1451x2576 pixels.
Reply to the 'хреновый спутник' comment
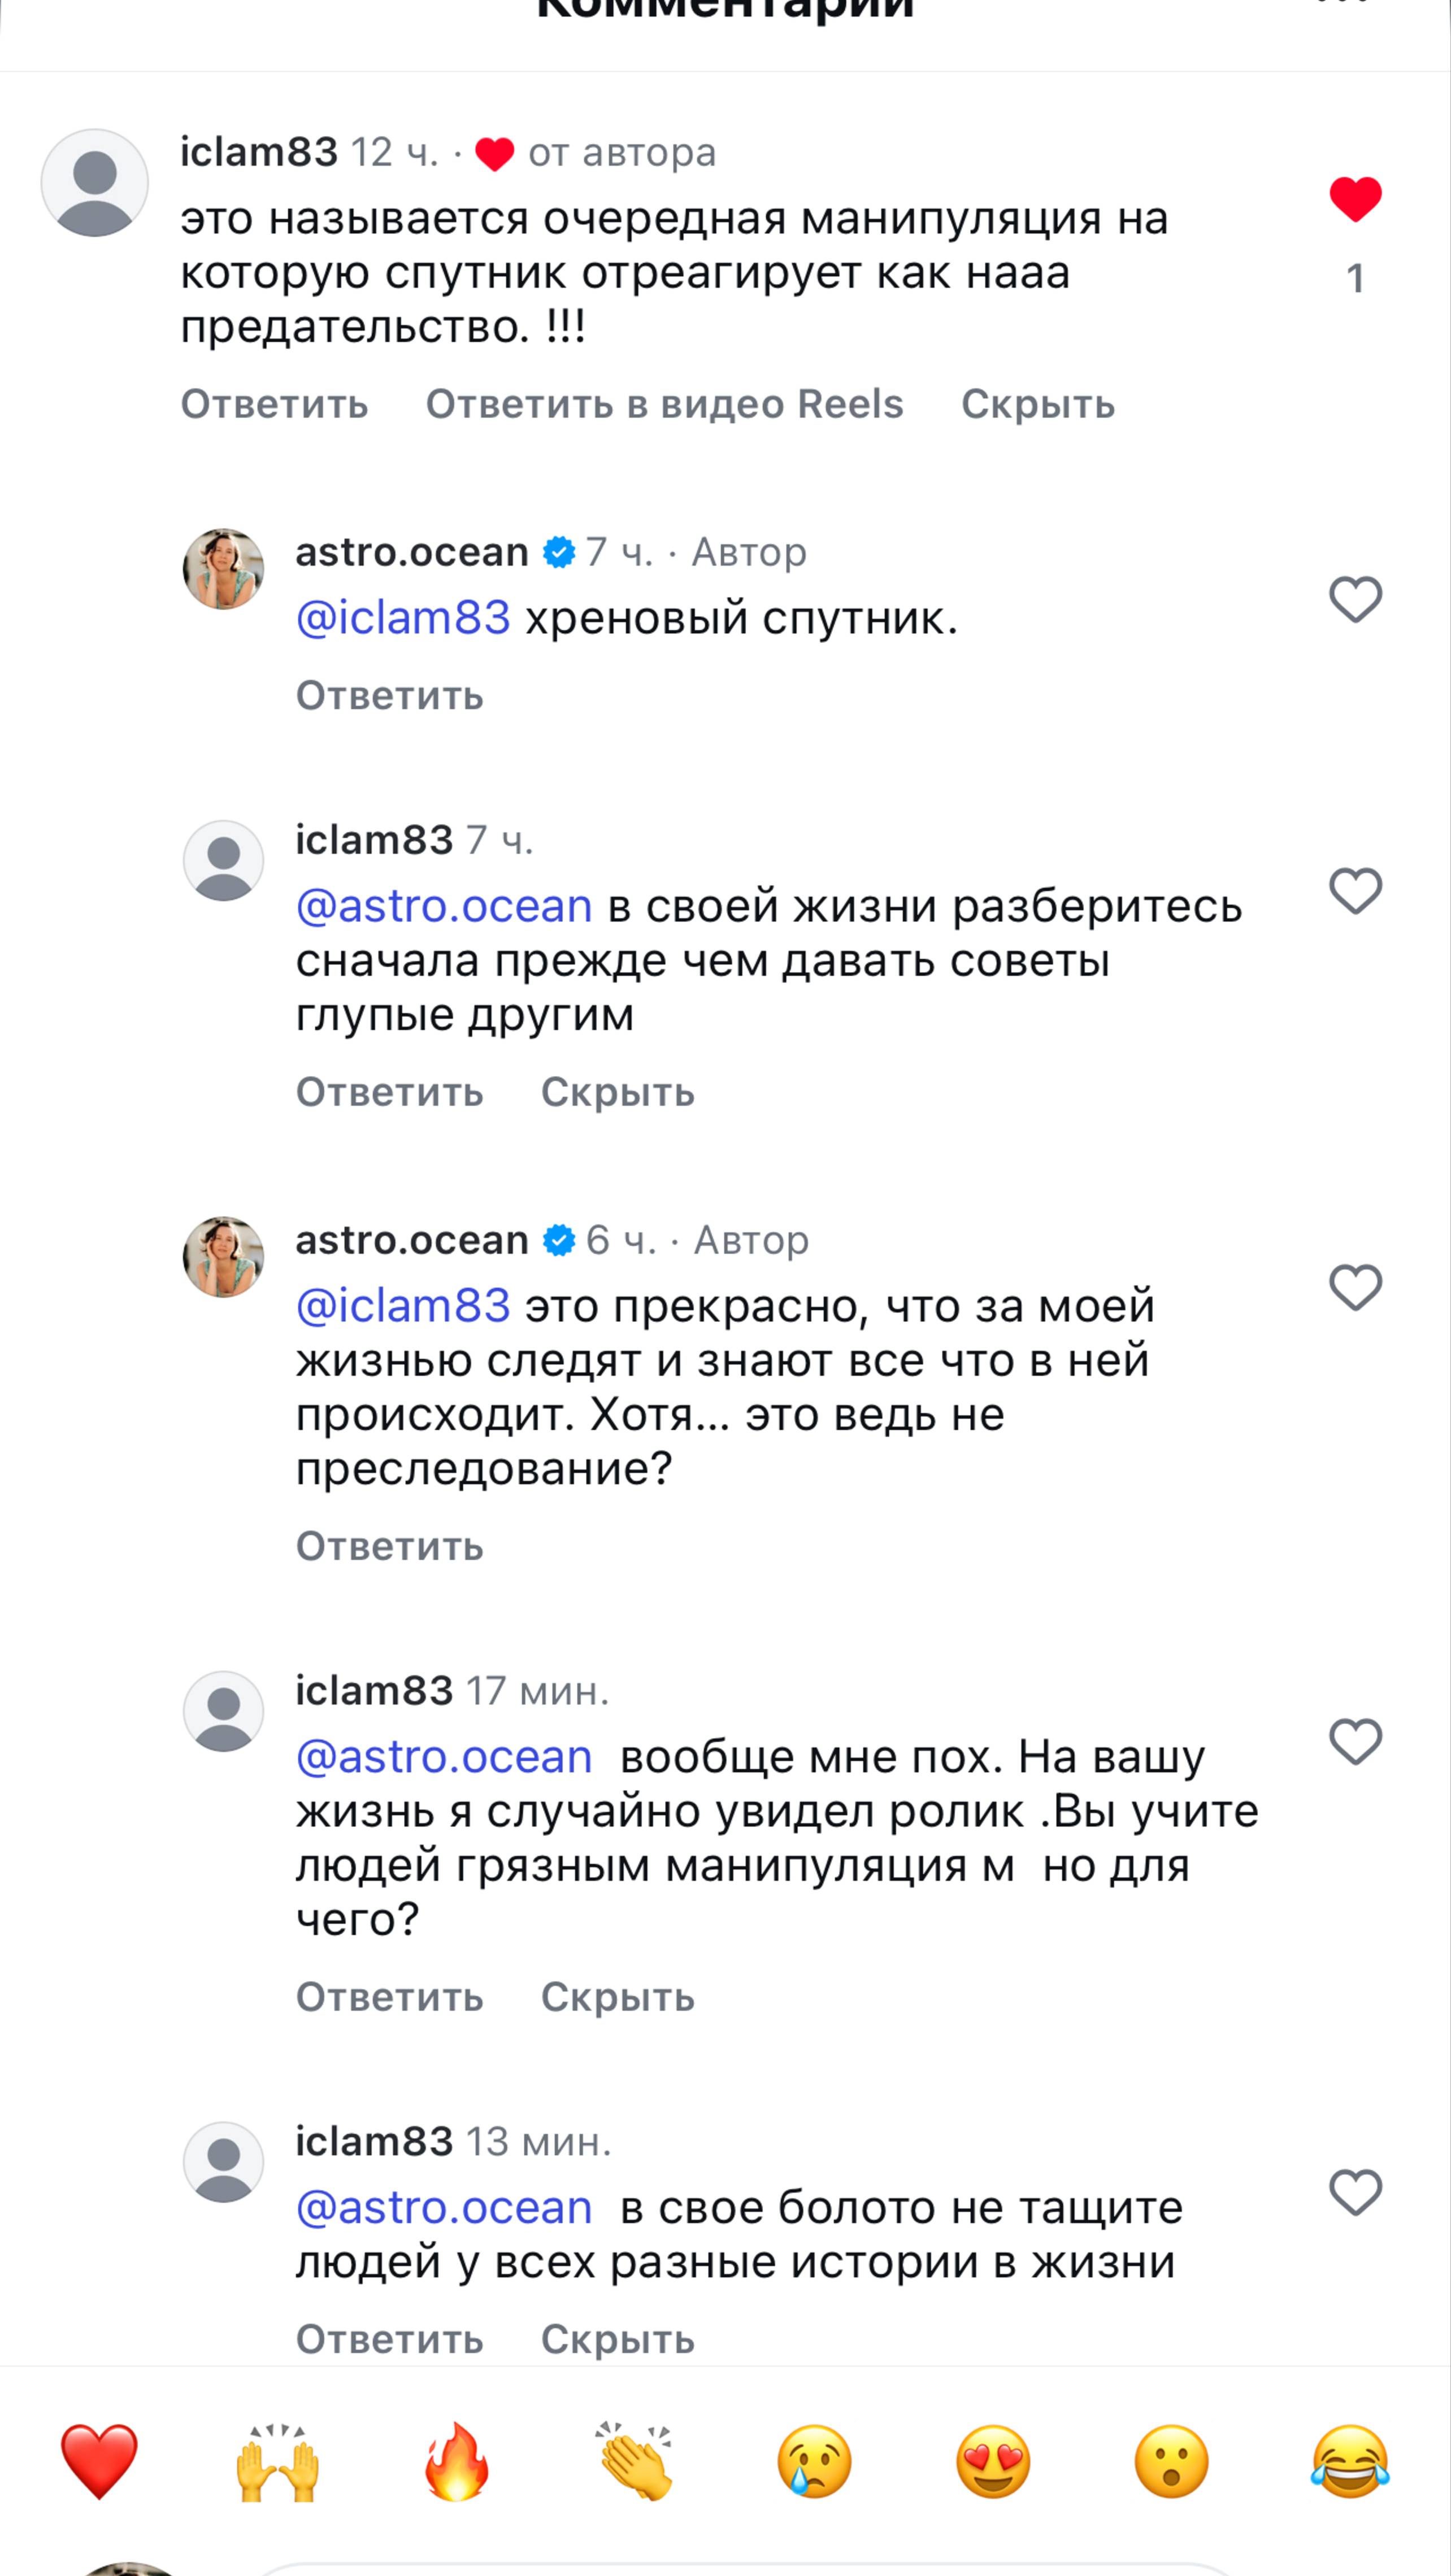pos(389,696)
